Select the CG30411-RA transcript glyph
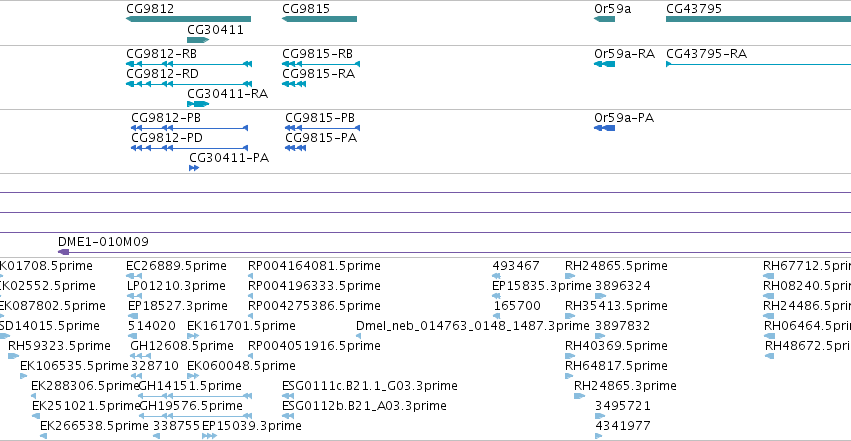 point(198,104)
